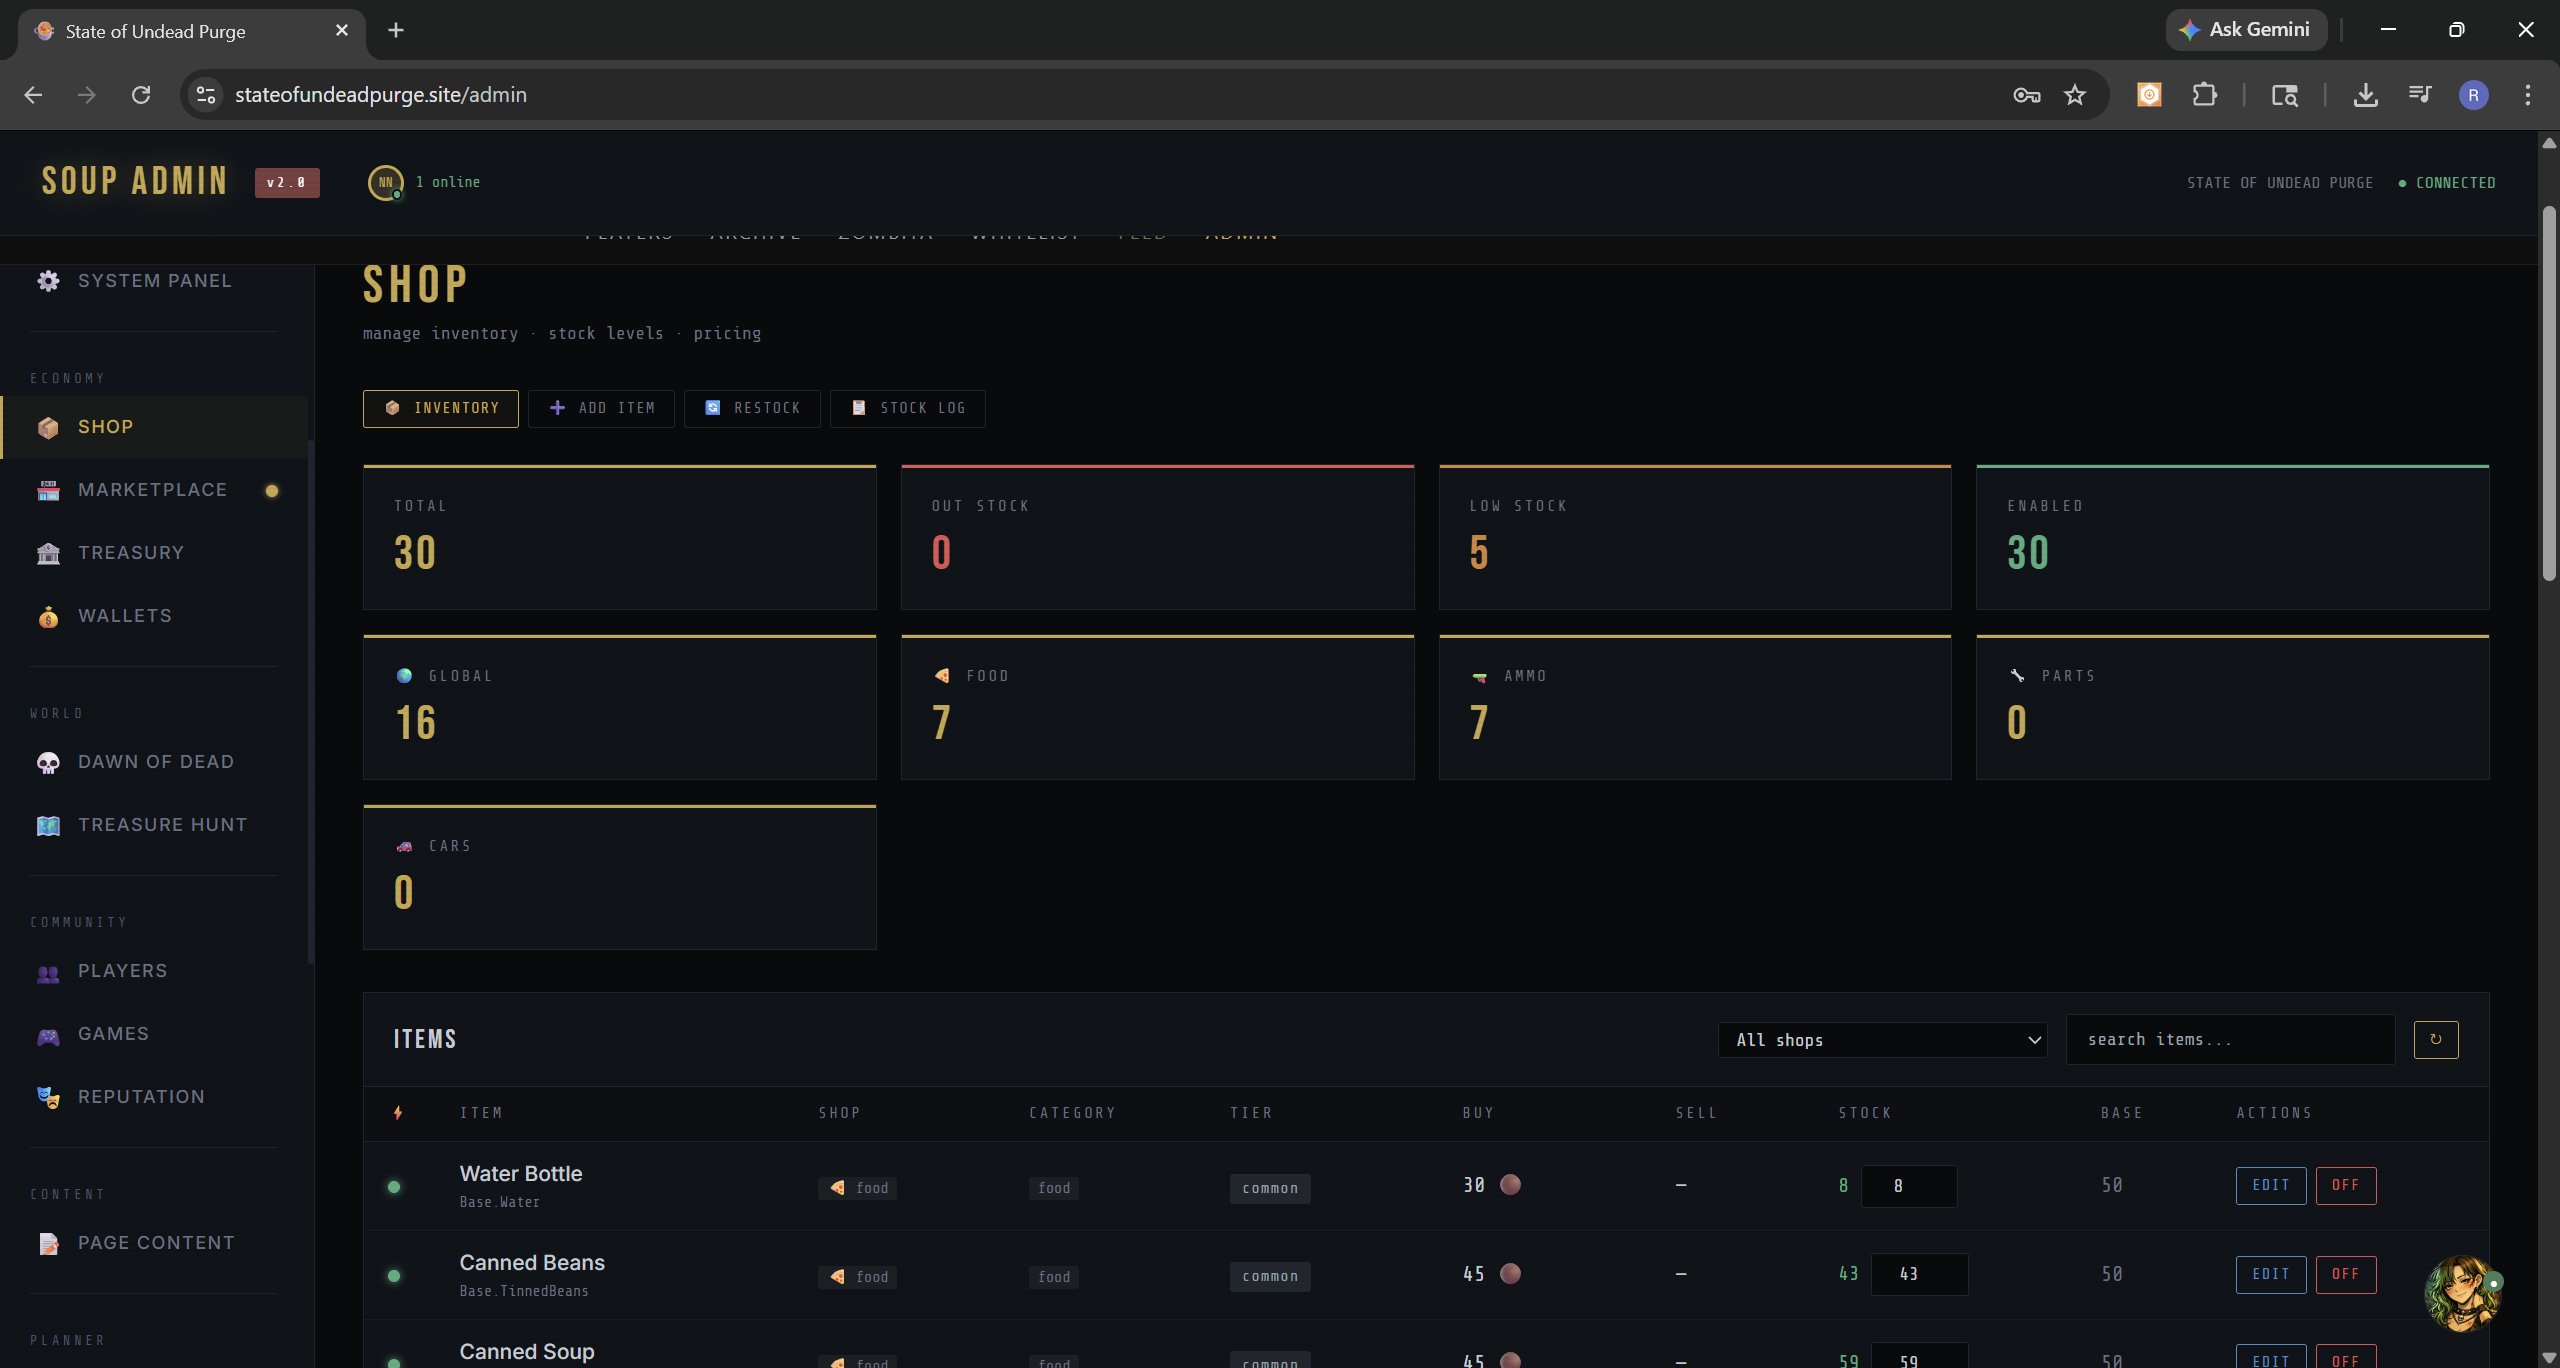Edit the Canned Beans item

tap(2271, 1275)
